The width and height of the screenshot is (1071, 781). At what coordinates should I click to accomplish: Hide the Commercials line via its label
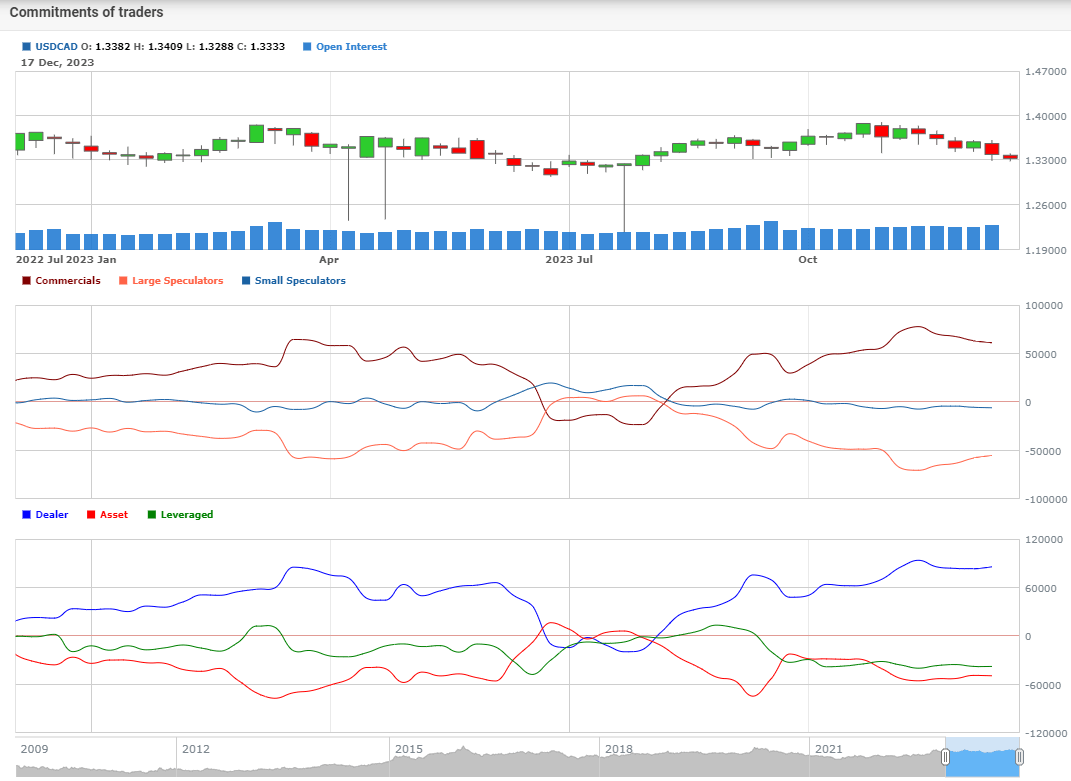(68, 281)
